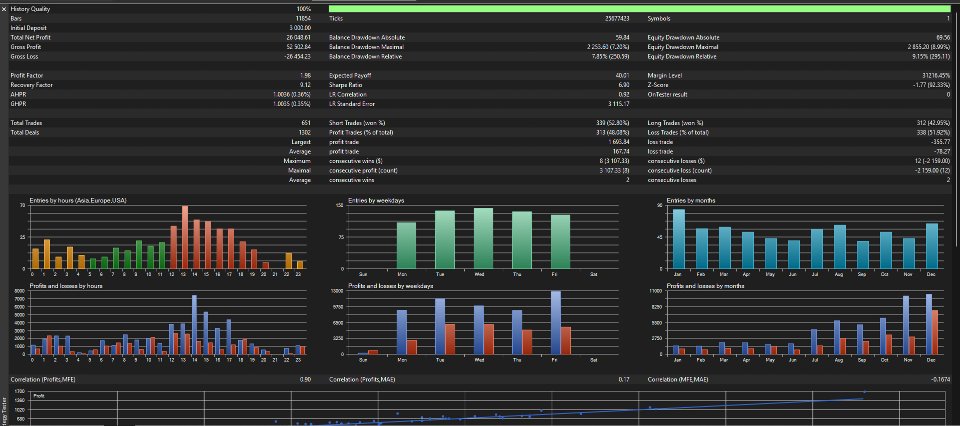
Task: Select the Long Trades (won %) label
Action: [x=675, y=123]
